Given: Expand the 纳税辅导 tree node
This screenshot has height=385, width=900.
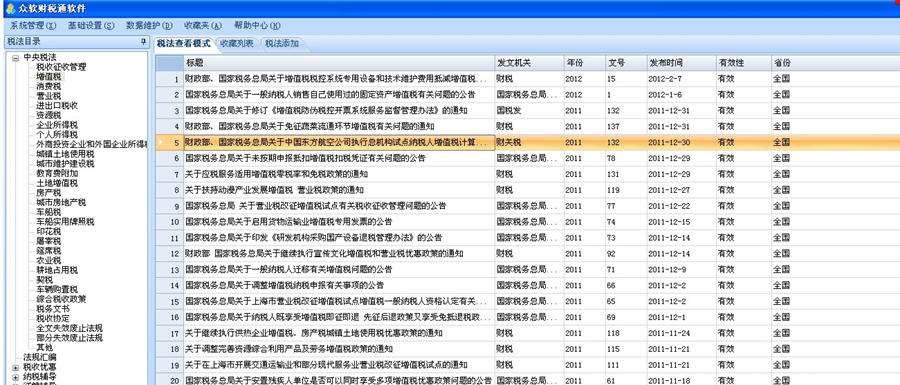Looking at the screenshot, I should click(x=15, y=377).
